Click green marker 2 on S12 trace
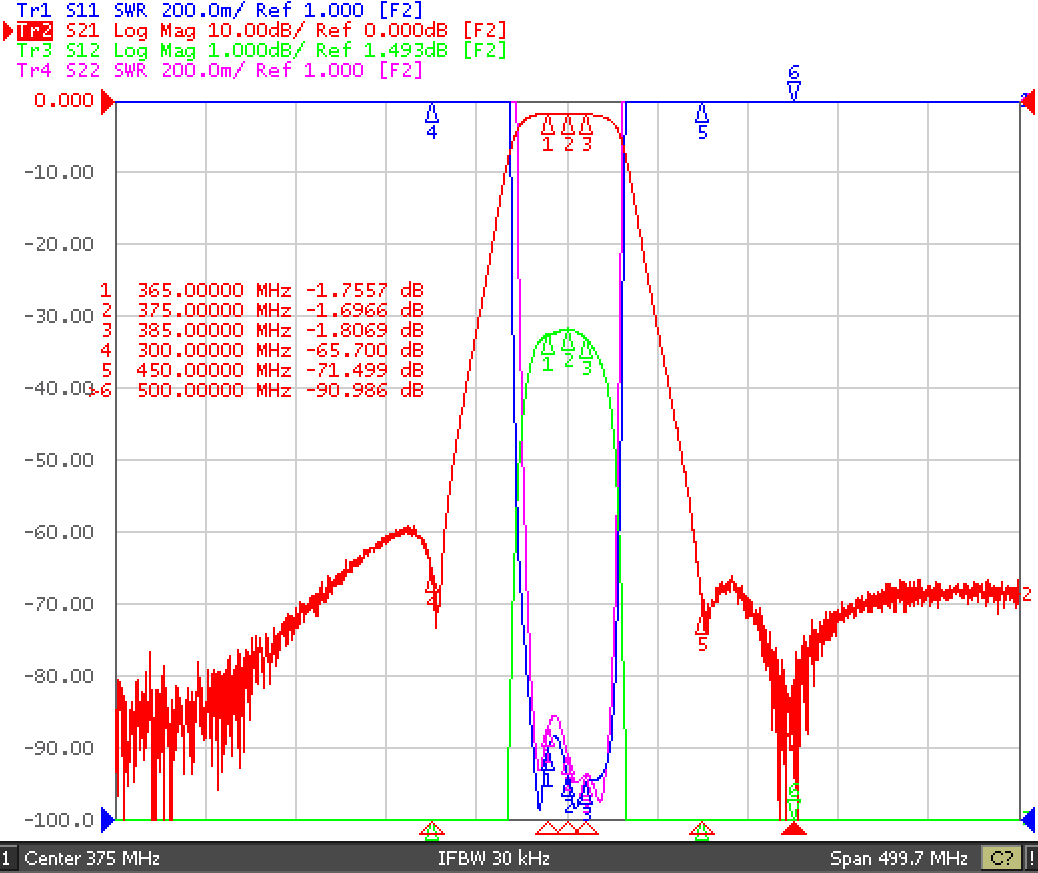This screenshot has height=873, width=1038. point(568,349)
